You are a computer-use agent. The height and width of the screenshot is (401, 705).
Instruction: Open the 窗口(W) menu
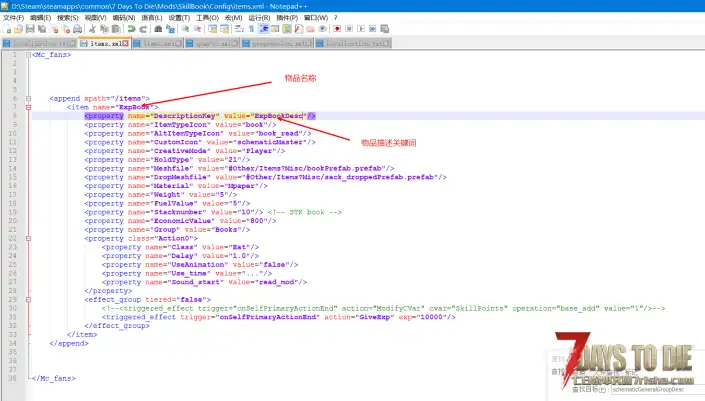click(x=316, y=18)
